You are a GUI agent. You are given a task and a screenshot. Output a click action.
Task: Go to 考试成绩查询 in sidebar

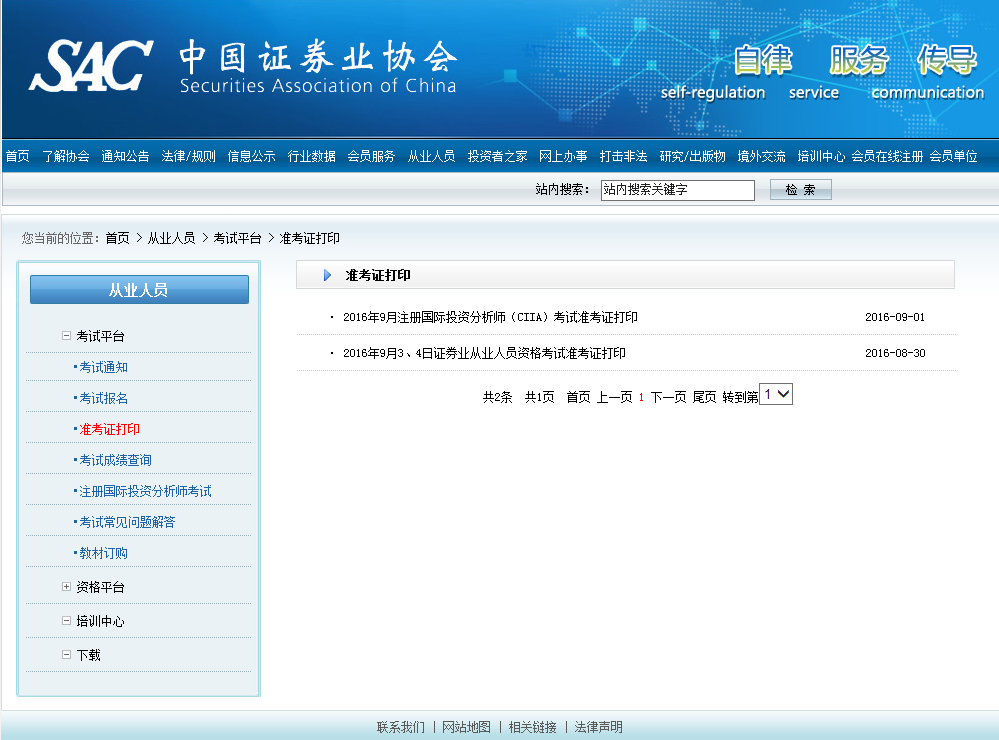pos(115,460)
